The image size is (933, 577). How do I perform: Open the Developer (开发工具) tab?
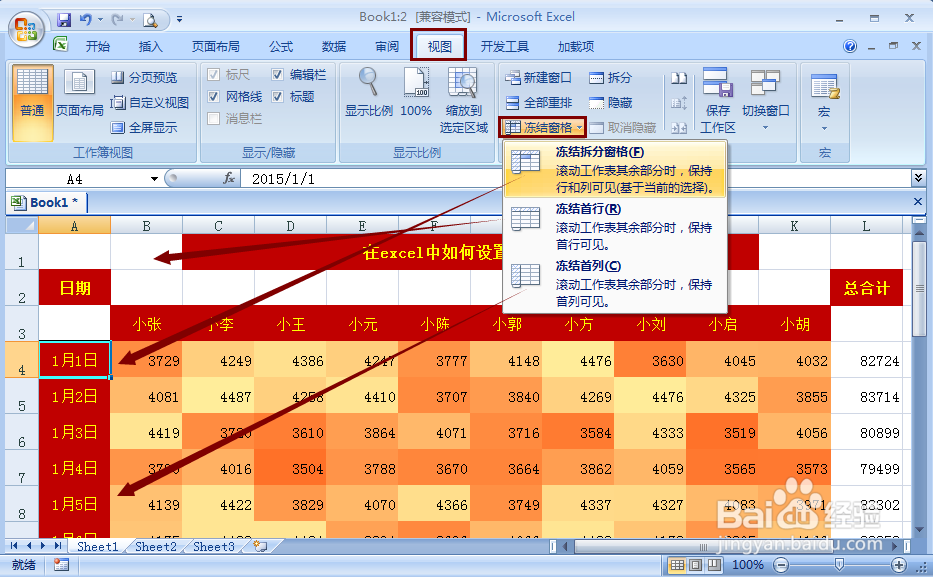[x=505, y=46]
